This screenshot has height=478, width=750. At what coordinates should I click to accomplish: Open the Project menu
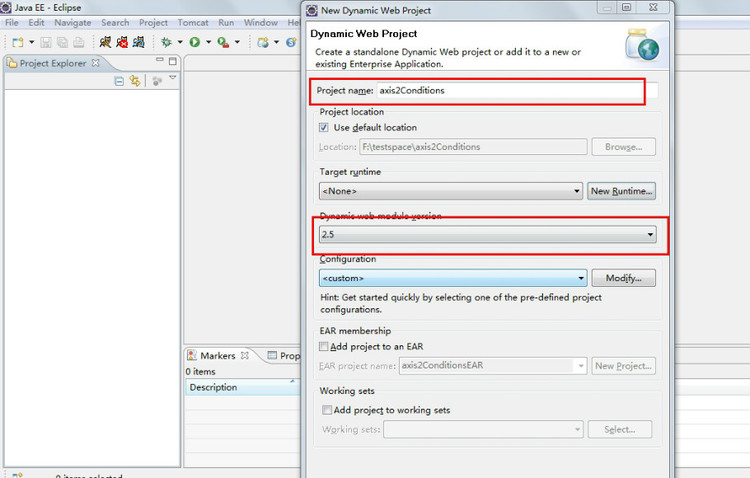click(153, 22)
